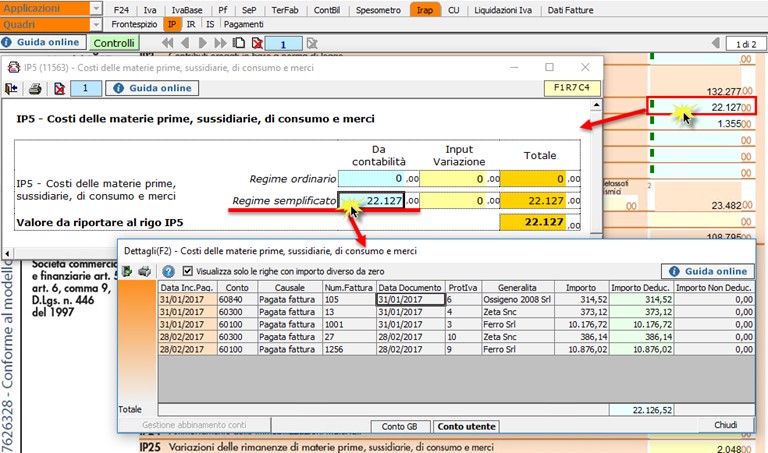Click the green Controlli button
The width and height of the screenshot is (768, 453).
(114, 43)
